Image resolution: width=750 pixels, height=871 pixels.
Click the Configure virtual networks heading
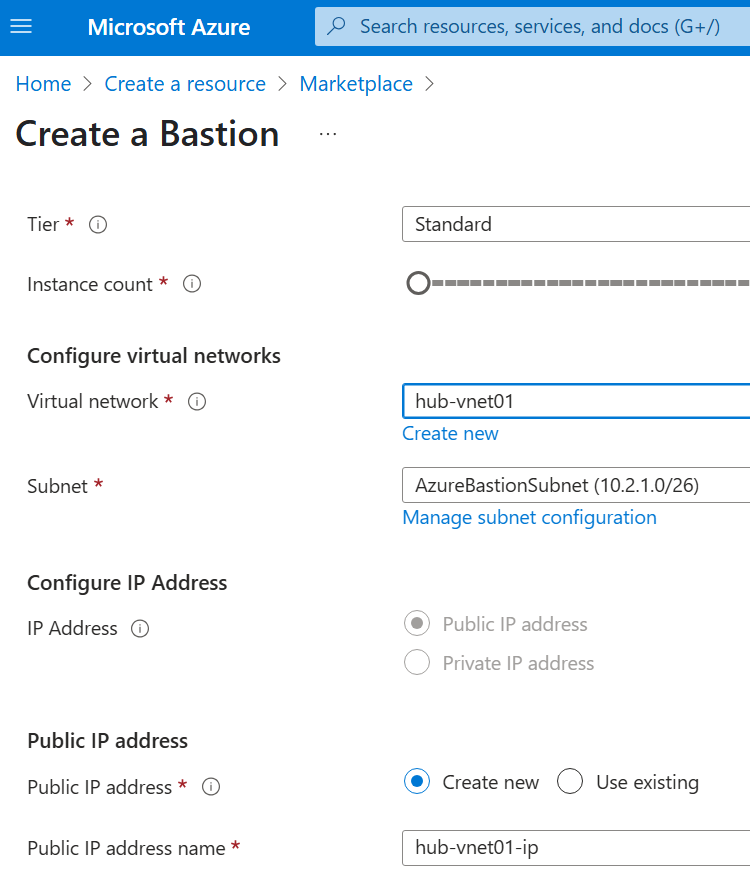(154, 356)
